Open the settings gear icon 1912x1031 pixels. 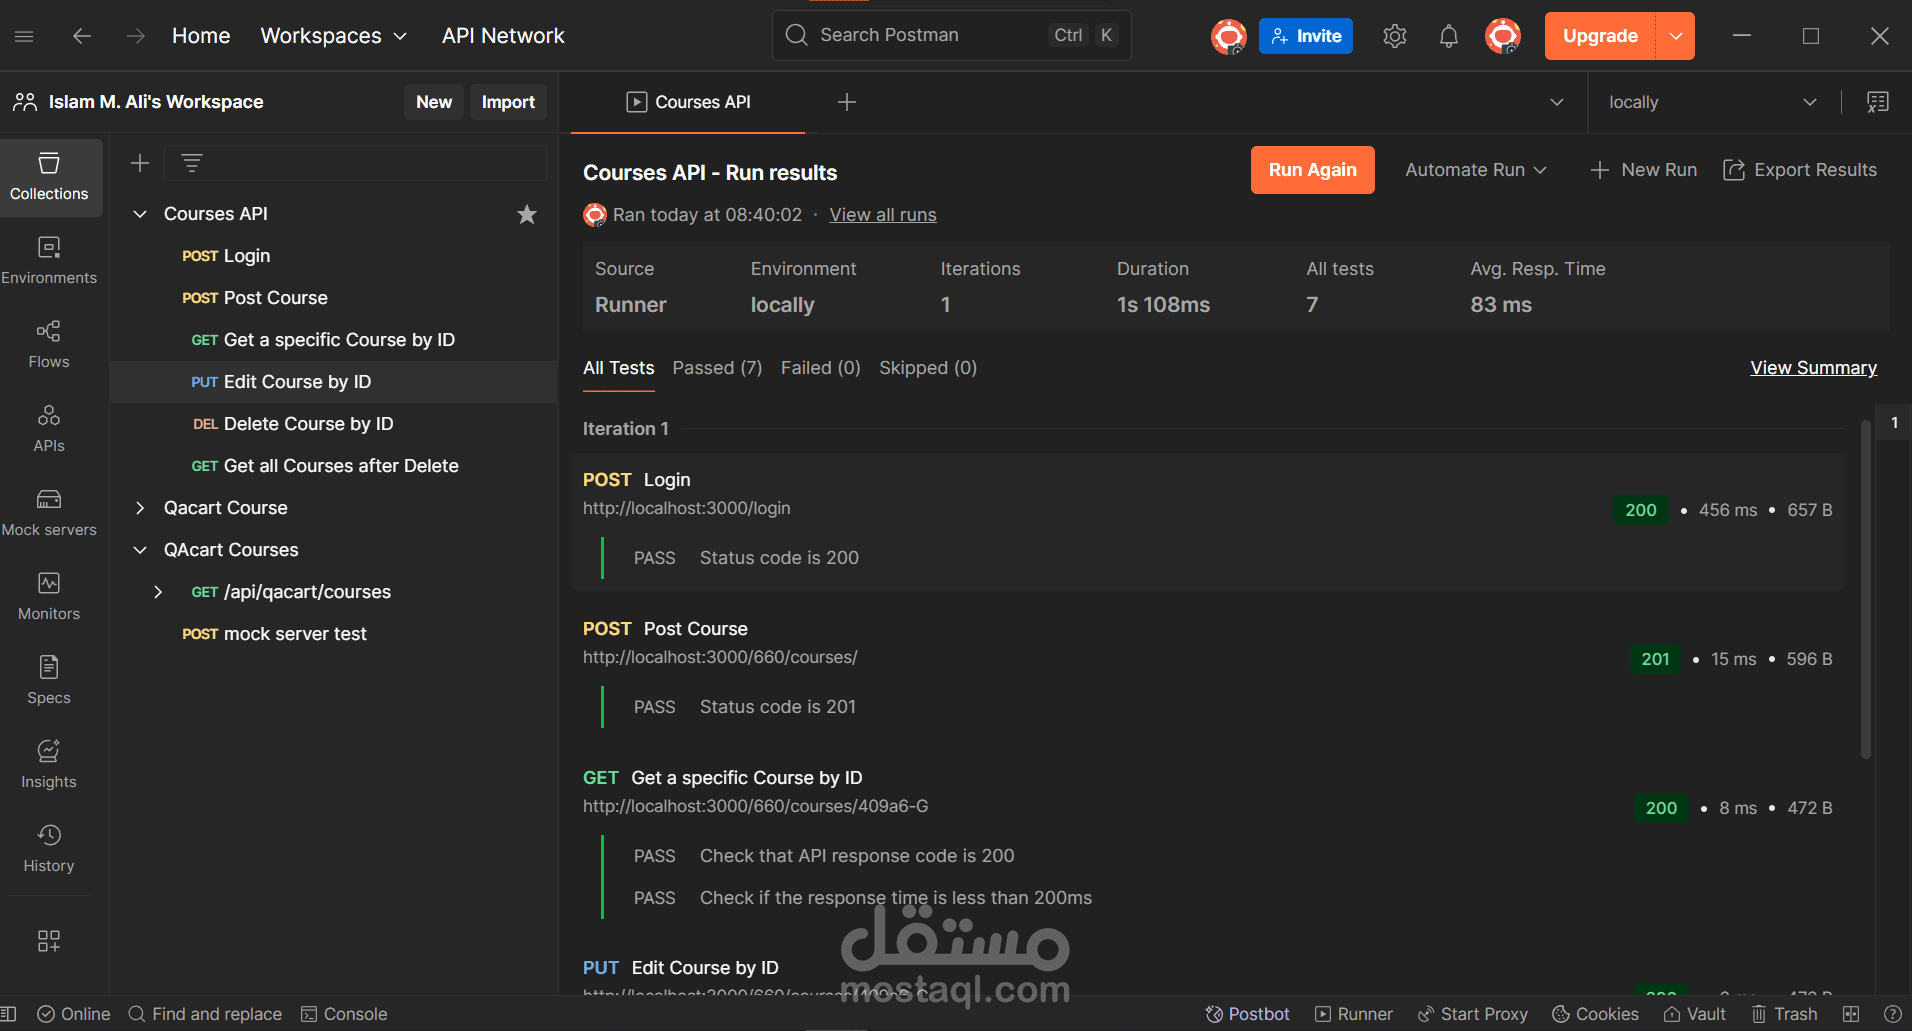[x=1395, y=36]
